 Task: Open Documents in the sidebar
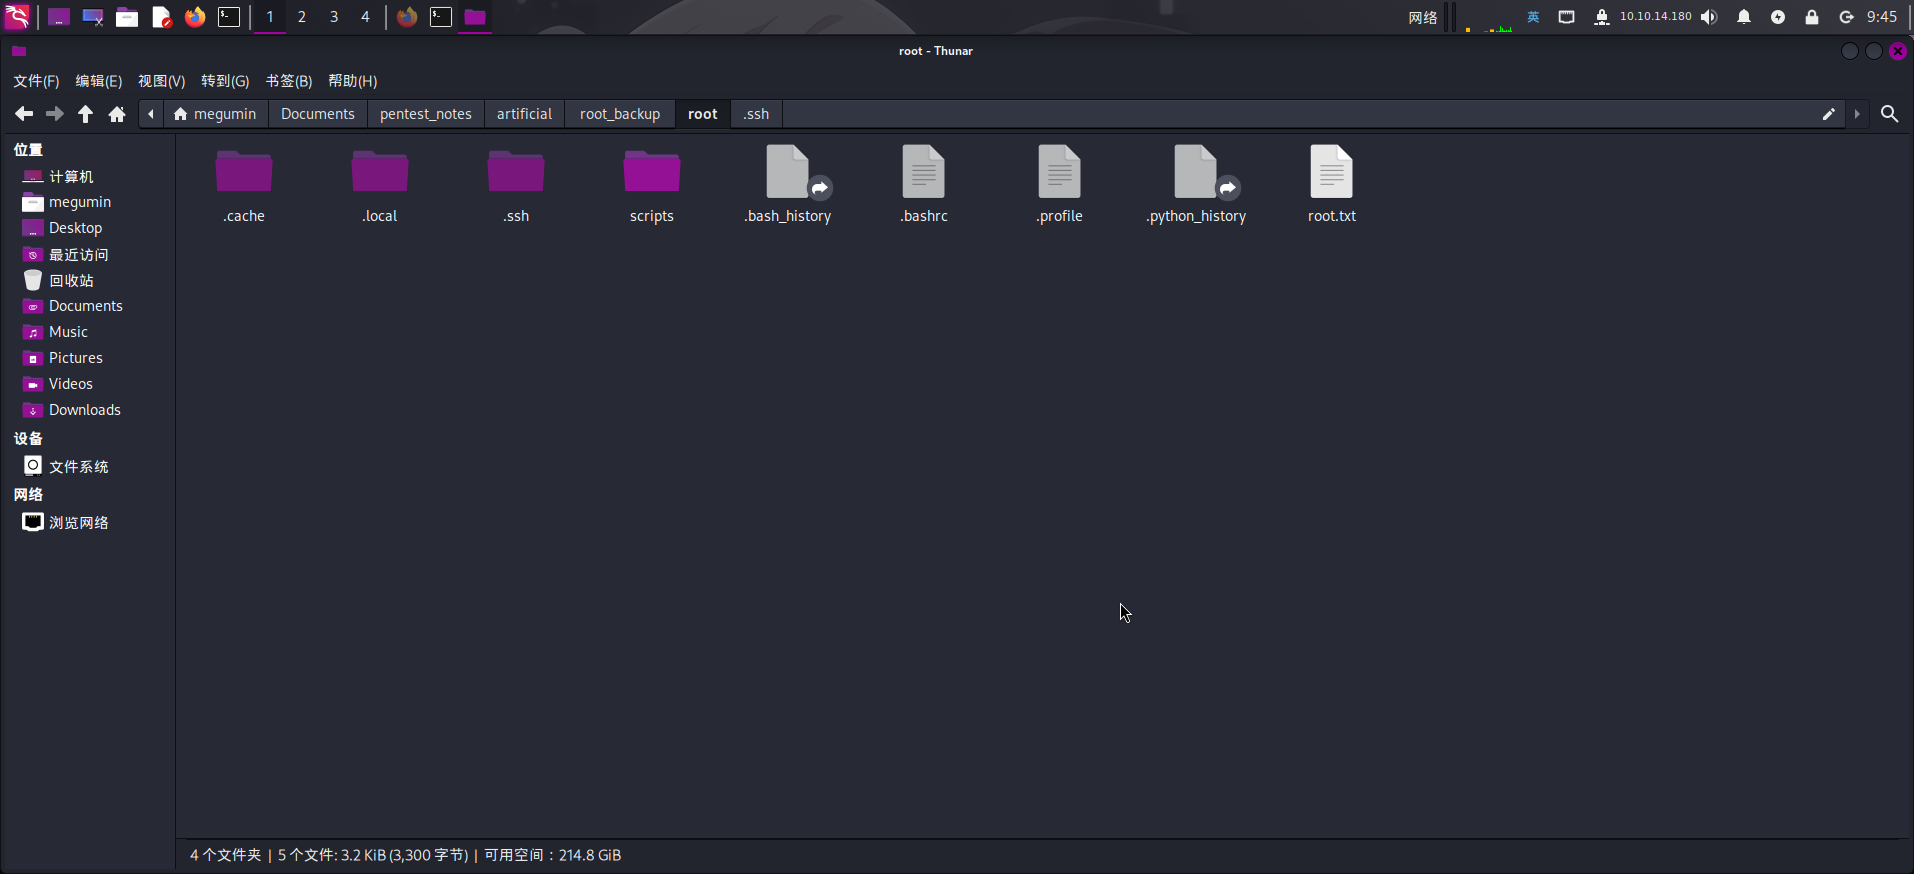[x=88, y=306]
